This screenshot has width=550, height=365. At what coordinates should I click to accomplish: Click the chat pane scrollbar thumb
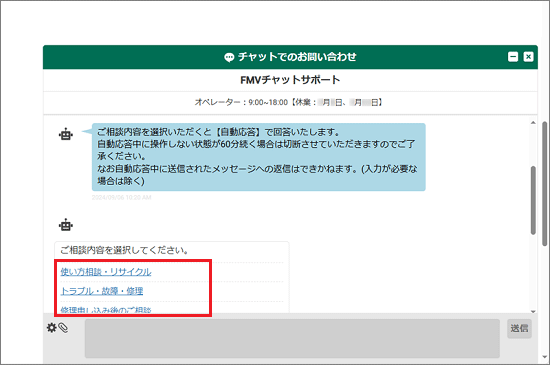(533, 200)
